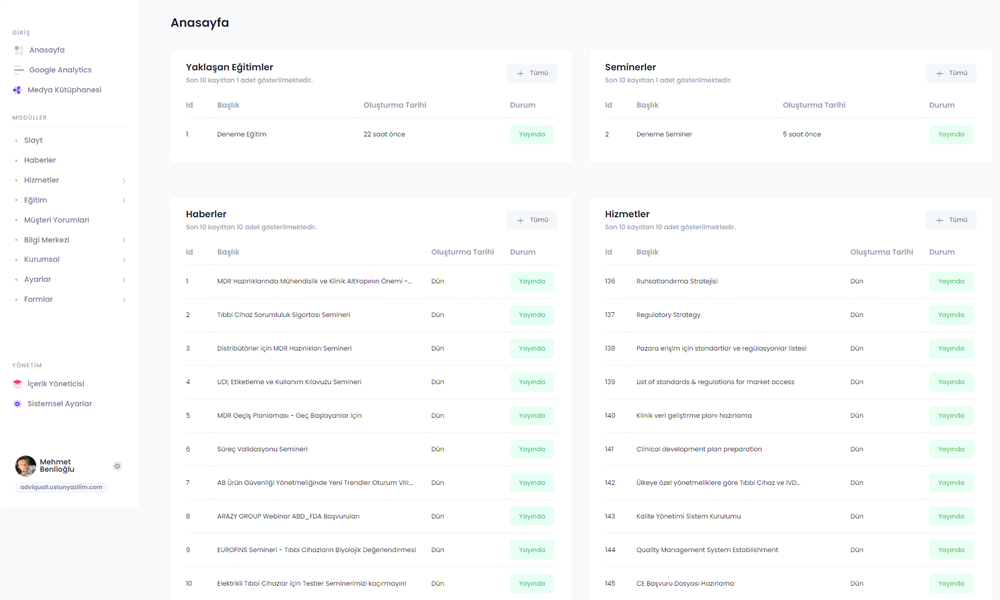1000x600 pixels.
Task: Show all records with Yaklaşan Eğitimler Tümü button
Action: [531, 73]
